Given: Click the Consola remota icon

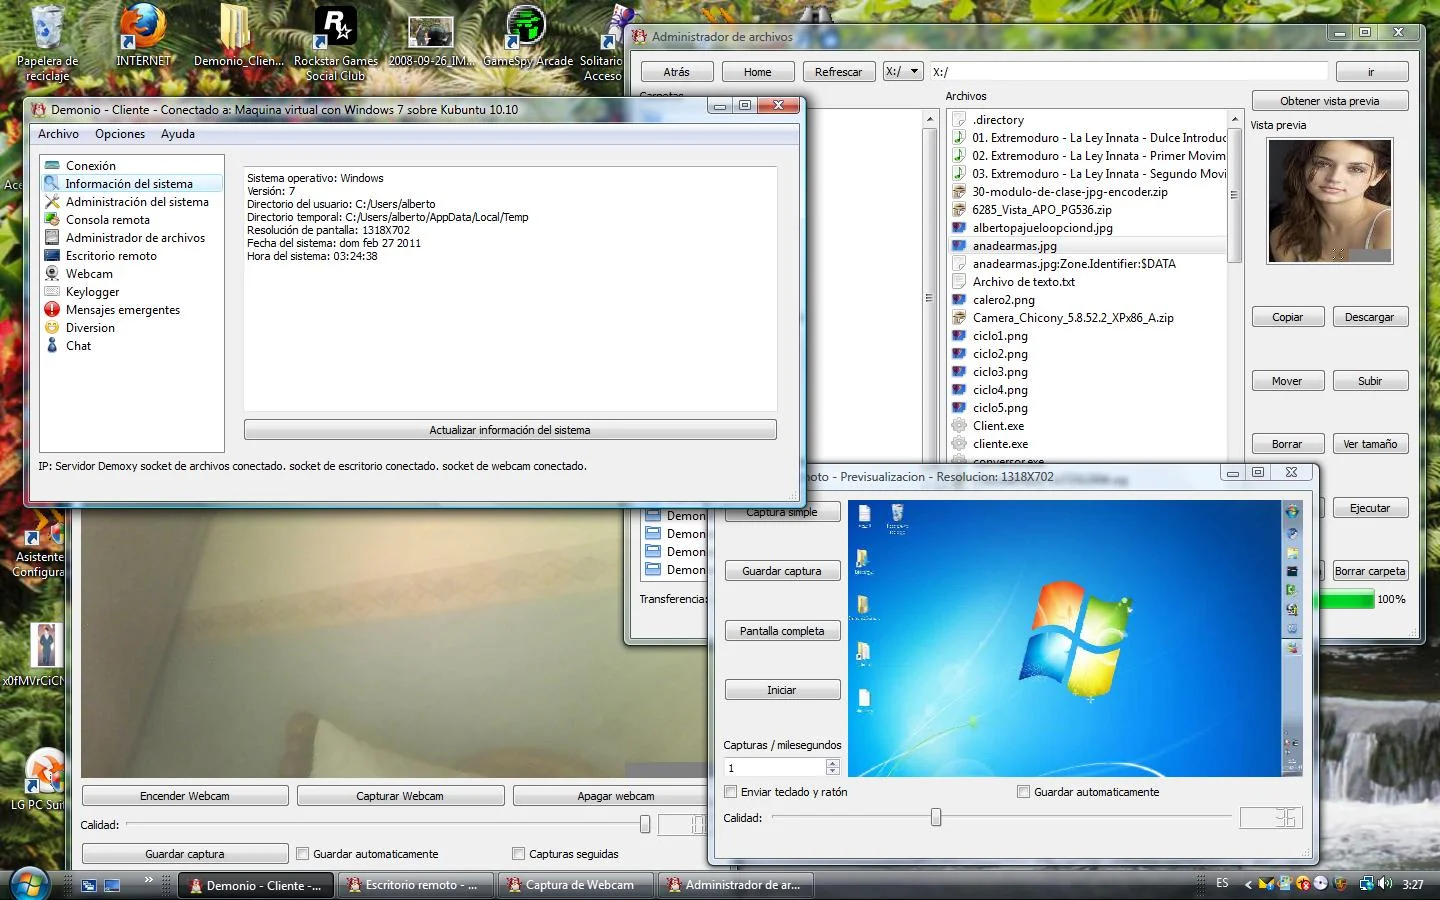Looking at the screenshot, I should [x=52, y=220].
